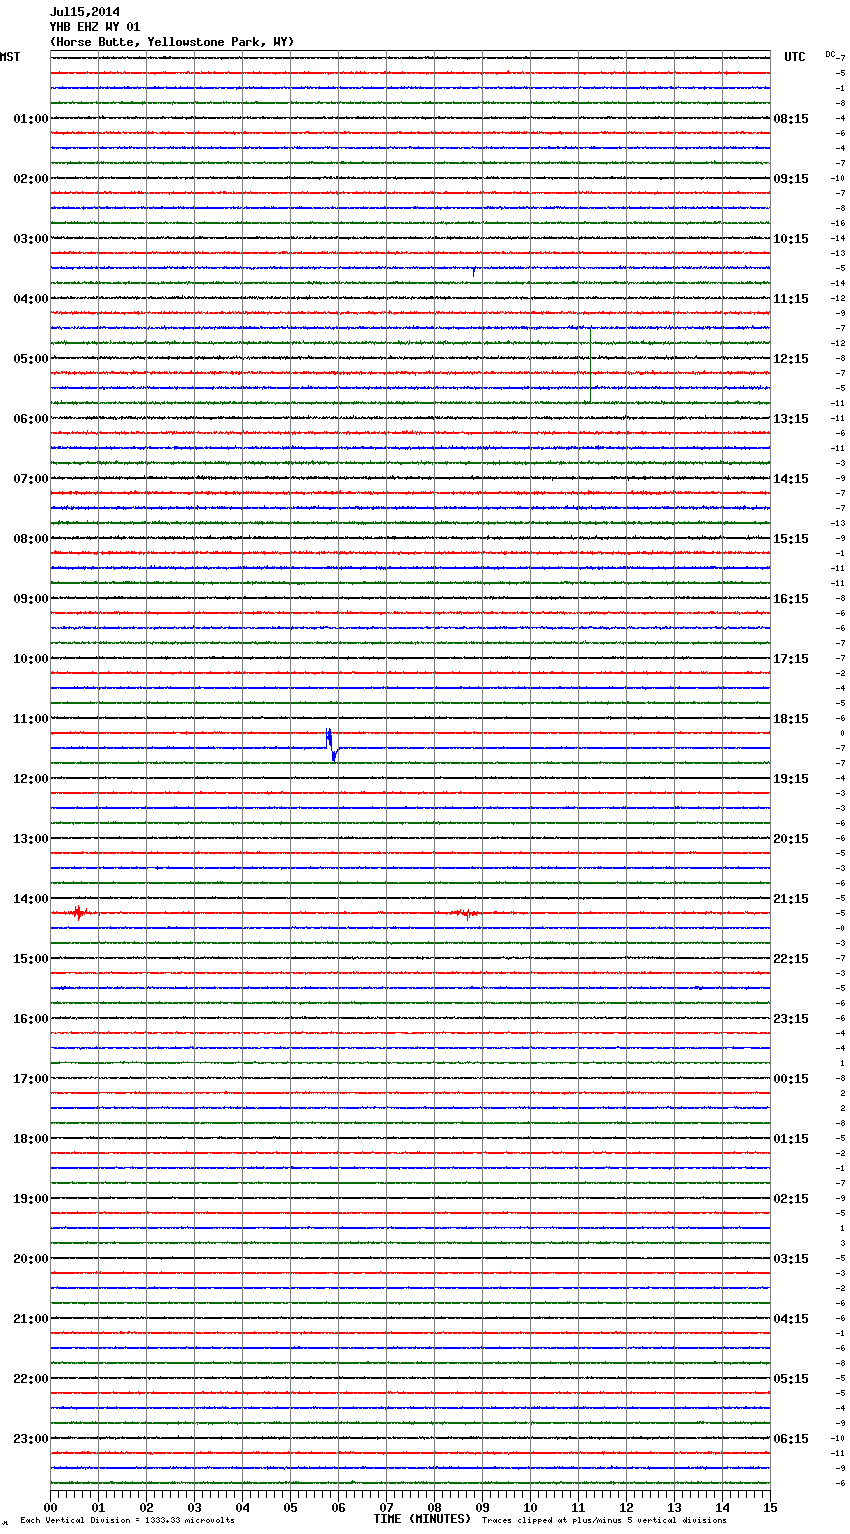Viewport: 850px width, 1534px height.
Task: Click the 22:15 UTC time label
Action: click(791, 959)
